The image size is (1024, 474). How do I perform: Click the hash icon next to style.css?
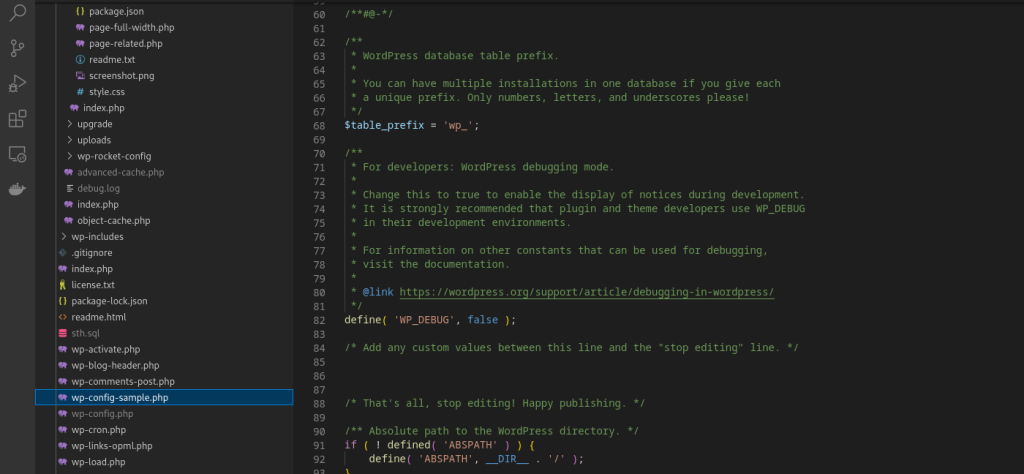coord(80,92)
